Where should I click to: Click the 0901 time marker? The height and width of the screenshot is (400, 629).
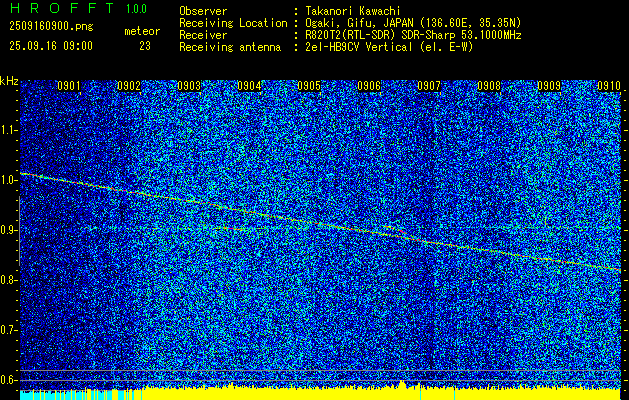coord(69,86)
